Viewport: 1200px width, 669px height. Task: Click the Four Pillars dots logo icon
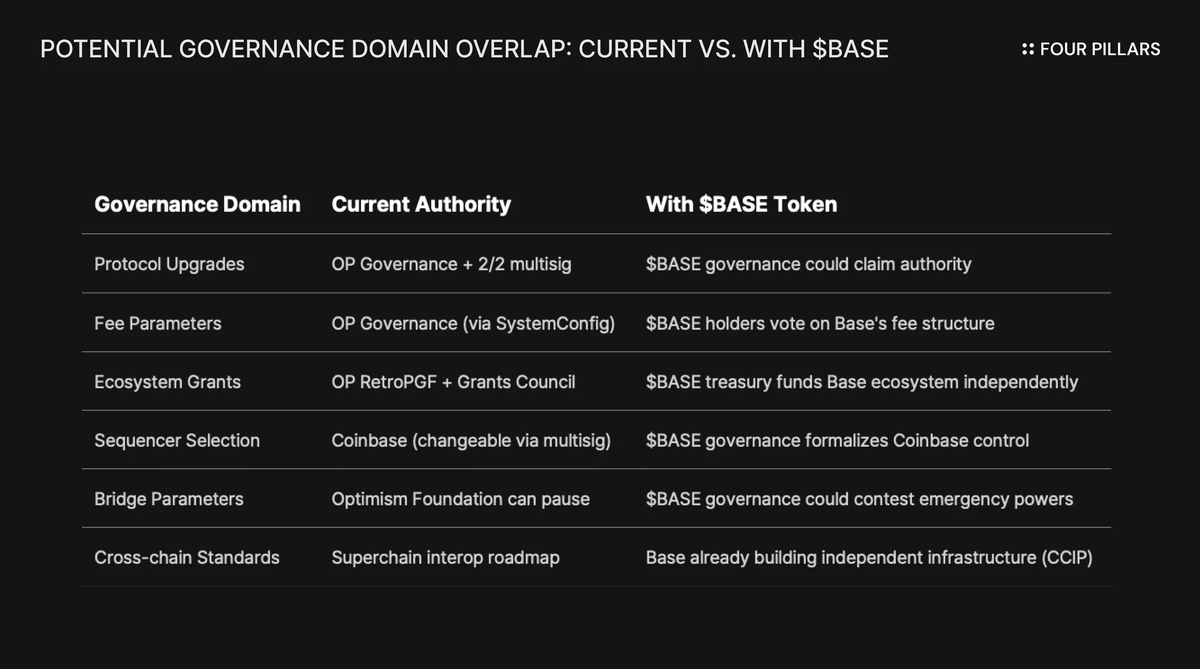pyautogui.click(x=1028, y=49)
